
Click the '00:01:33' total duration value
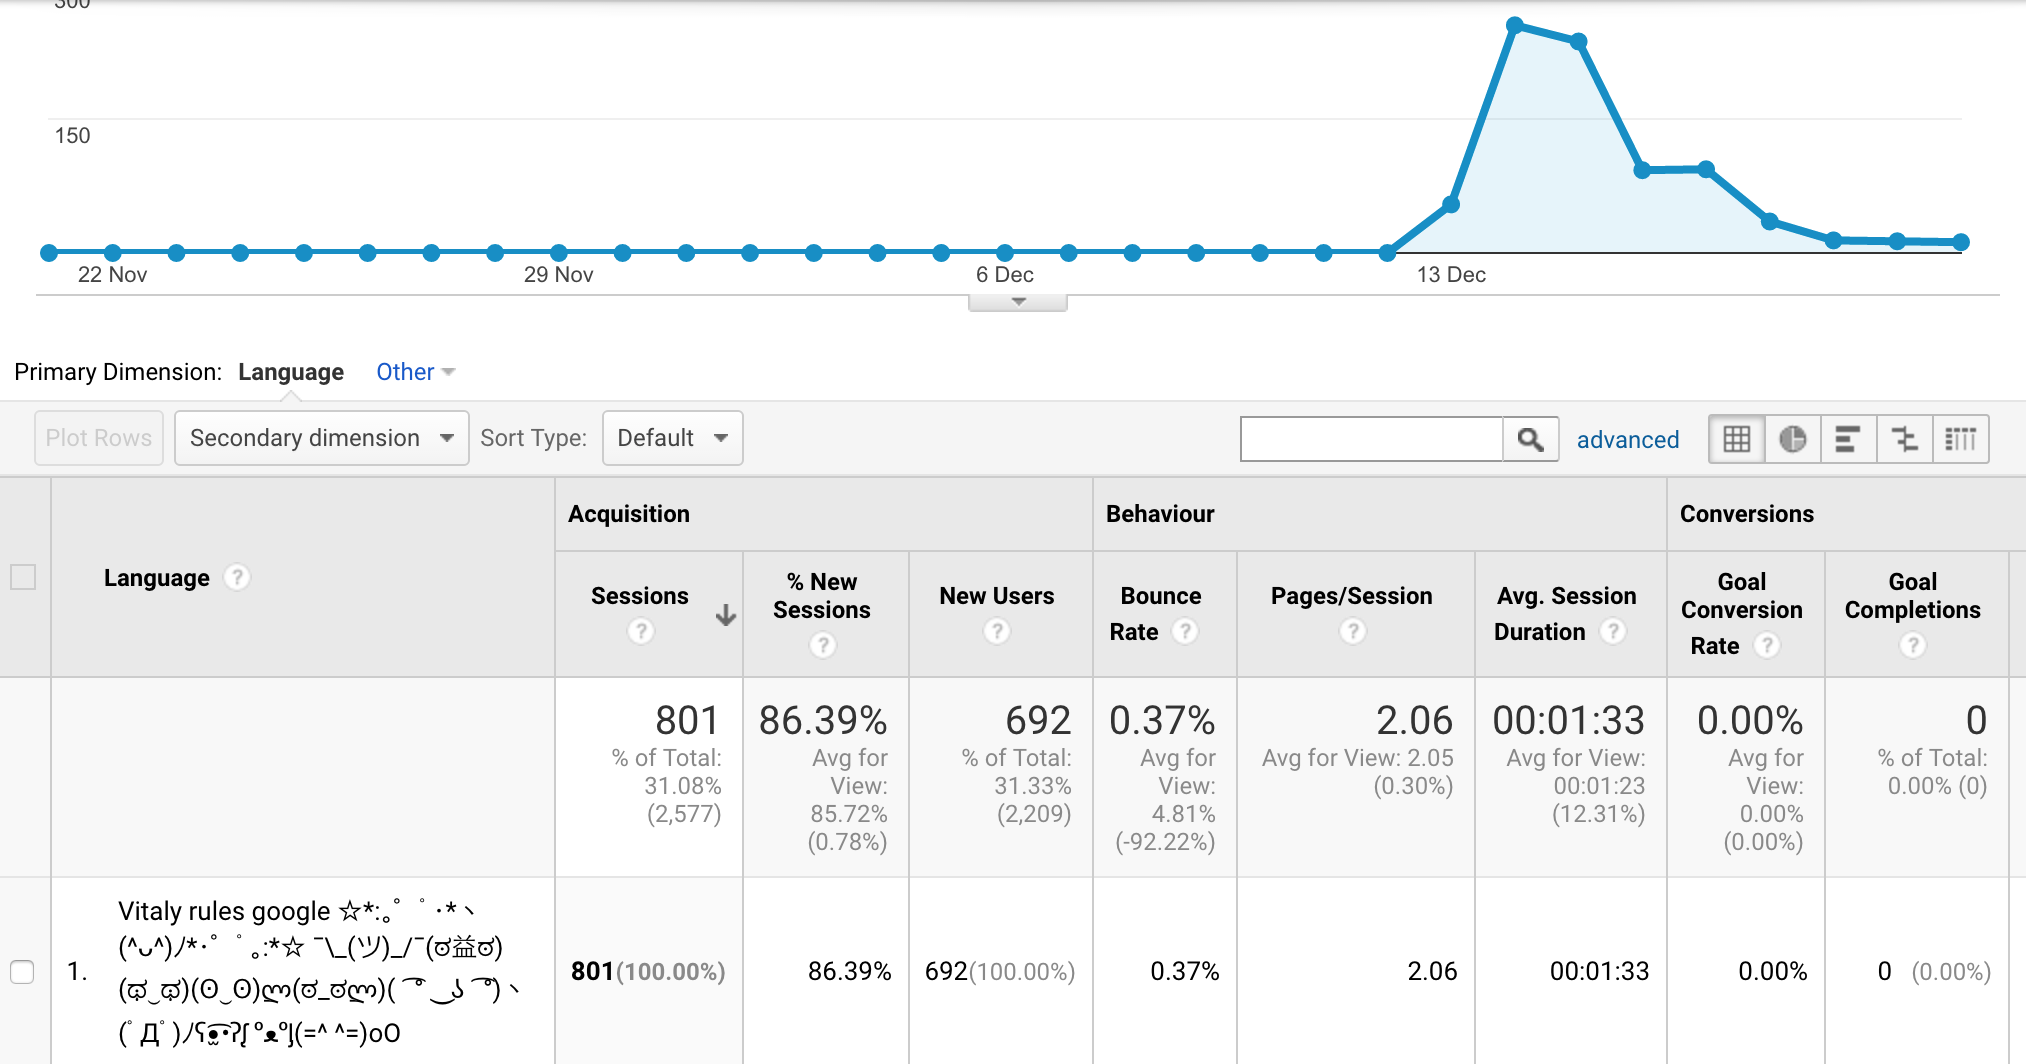coord(1569,720)
